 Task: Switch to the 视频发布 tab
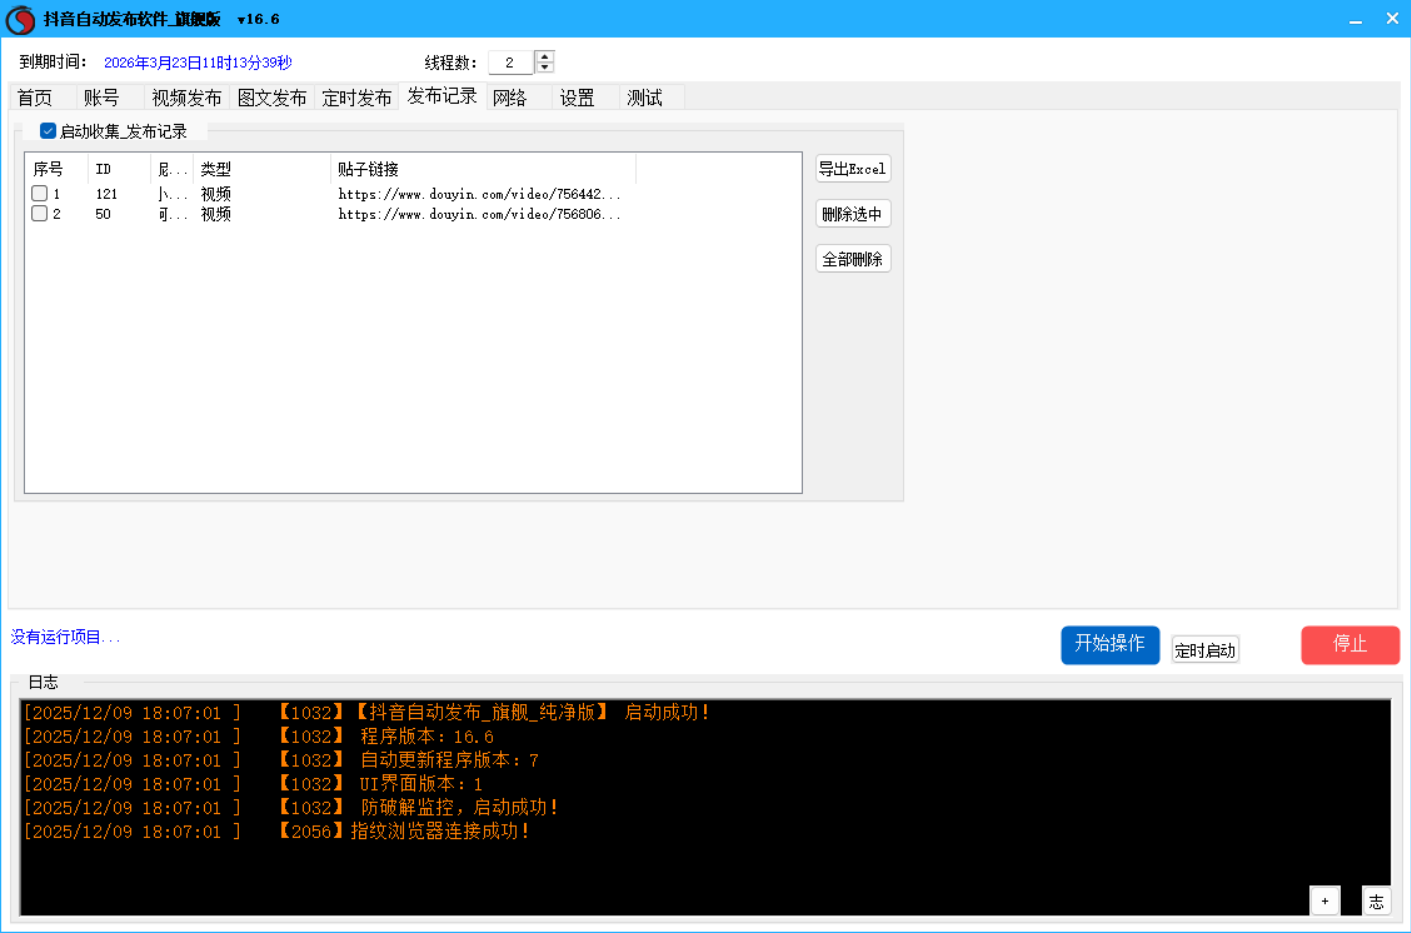186,98
